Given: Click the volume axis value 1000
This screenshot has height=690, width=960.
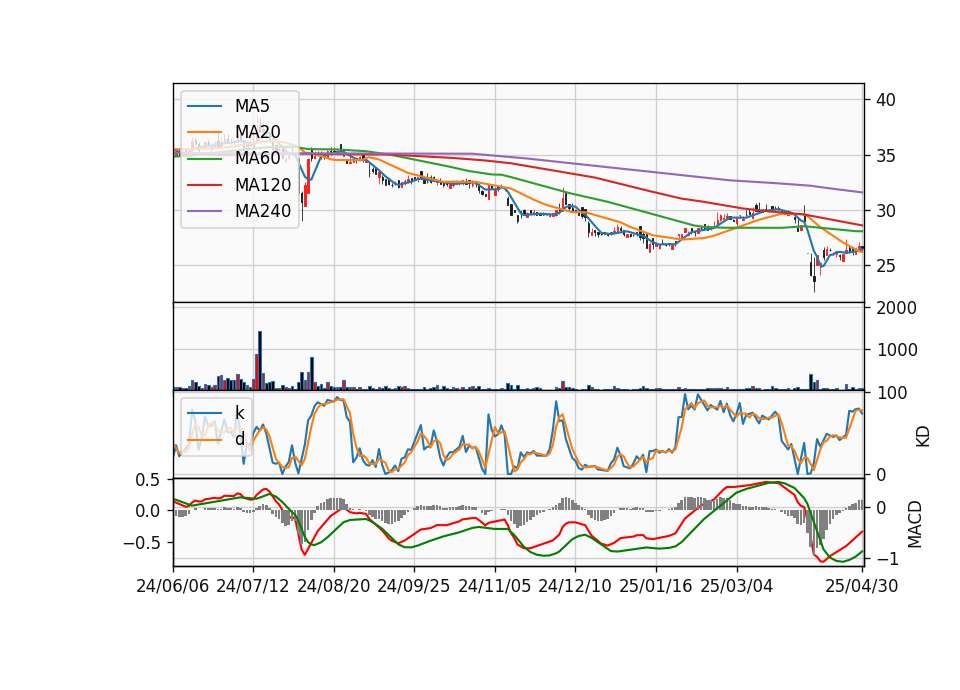Looking at the screenshot, I should coord(896,350).
